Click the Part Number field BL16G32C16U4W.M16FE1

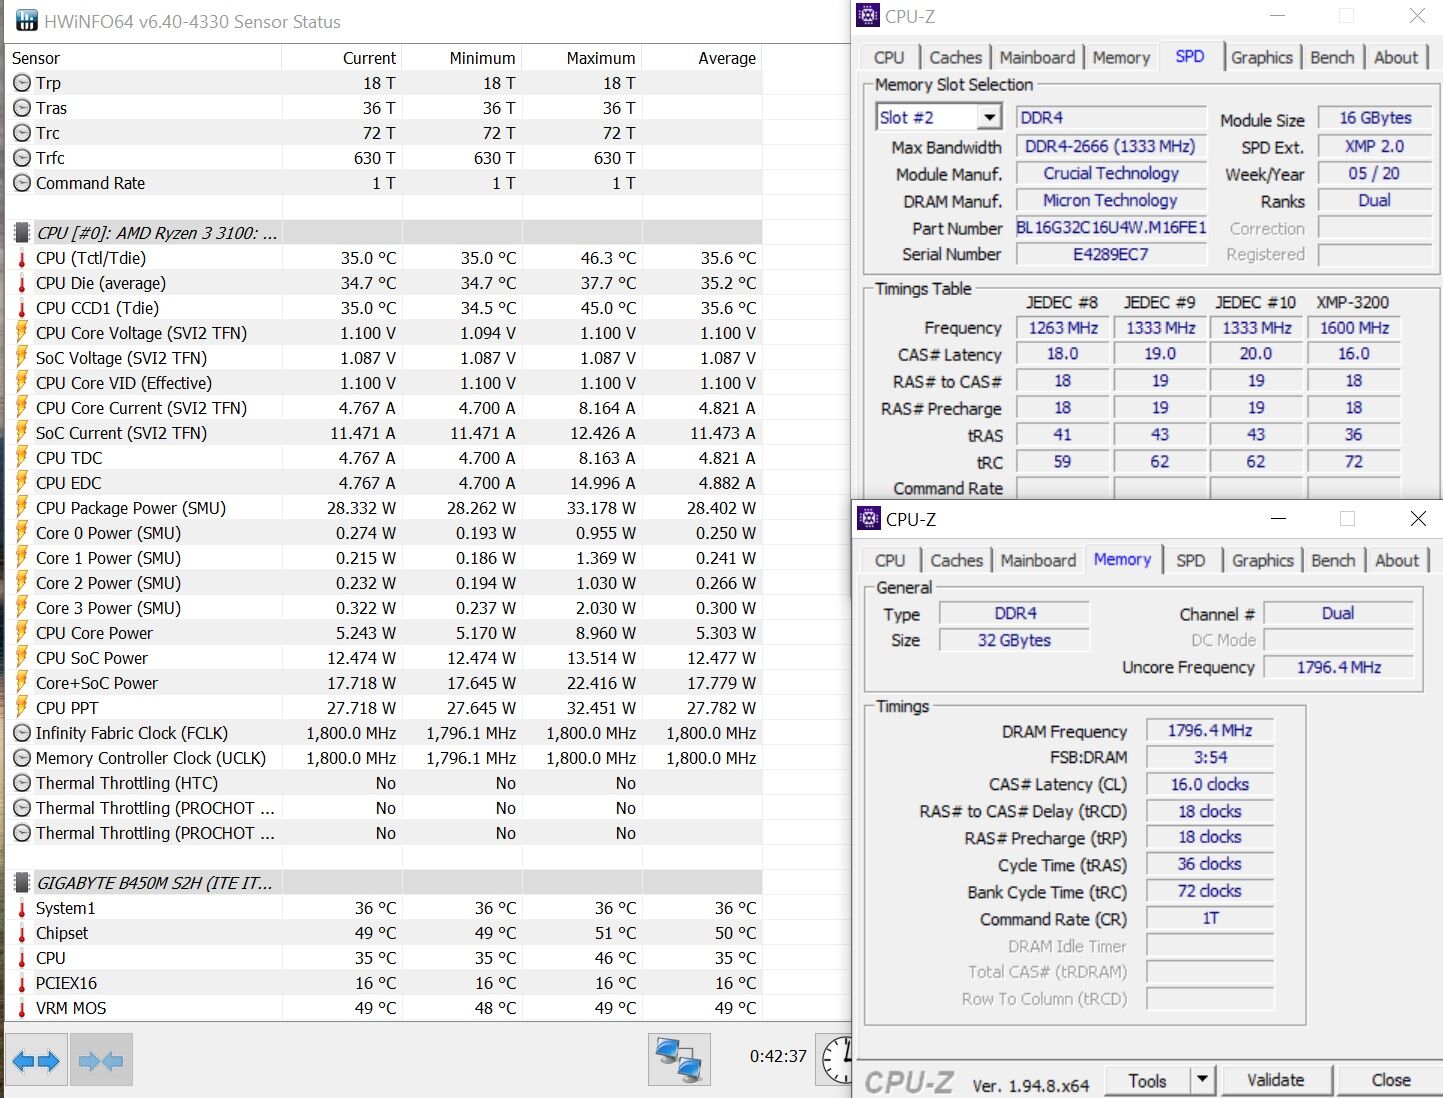(x=1111, y=228)
